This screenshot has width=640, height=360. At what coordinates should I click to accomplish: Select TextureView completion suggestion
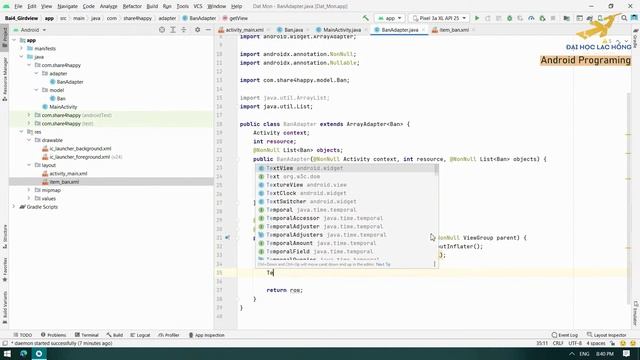tap(346, 185)
